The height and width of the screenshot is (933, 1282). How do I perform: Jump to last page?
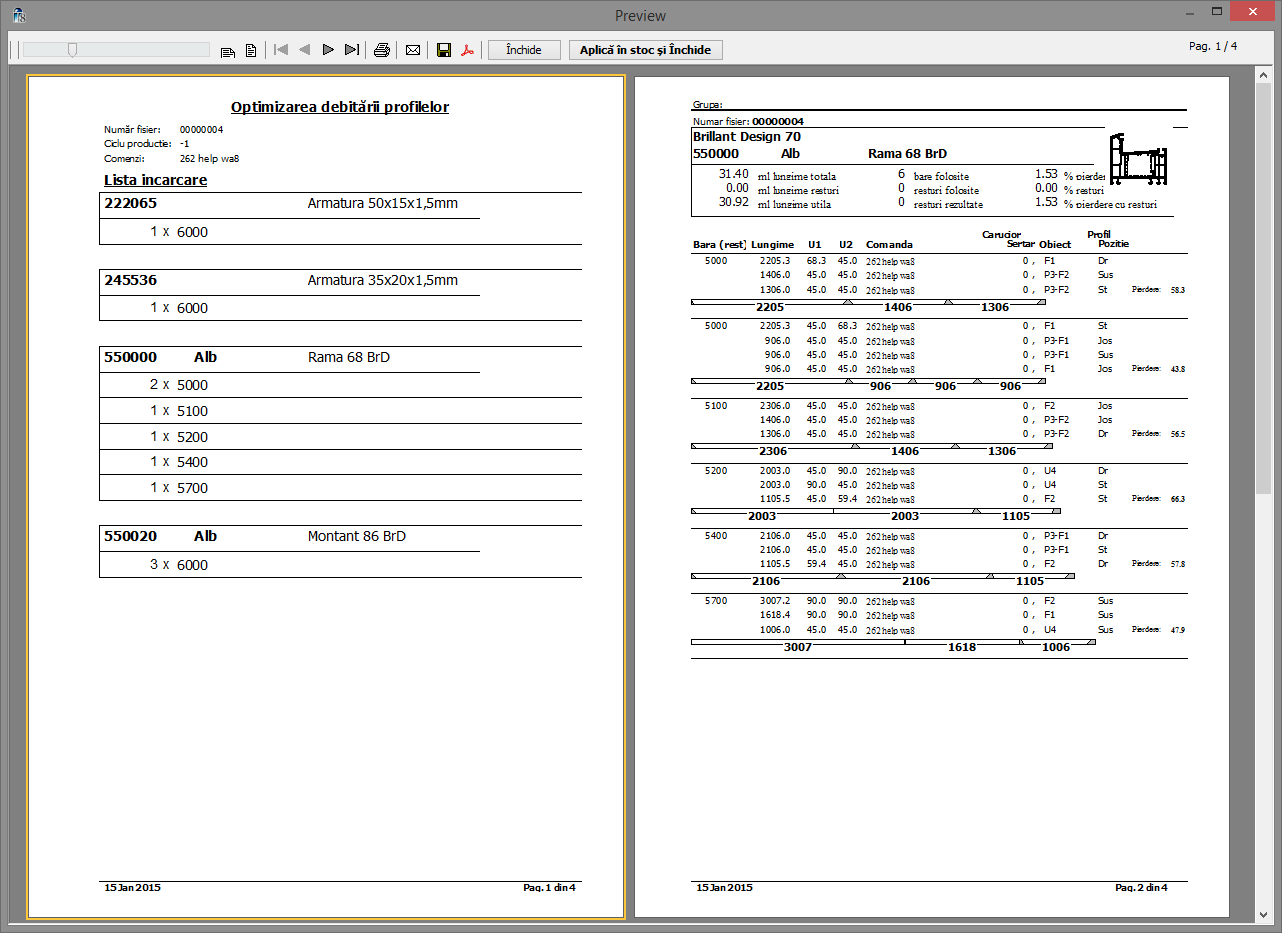click(x=351, y=50)
